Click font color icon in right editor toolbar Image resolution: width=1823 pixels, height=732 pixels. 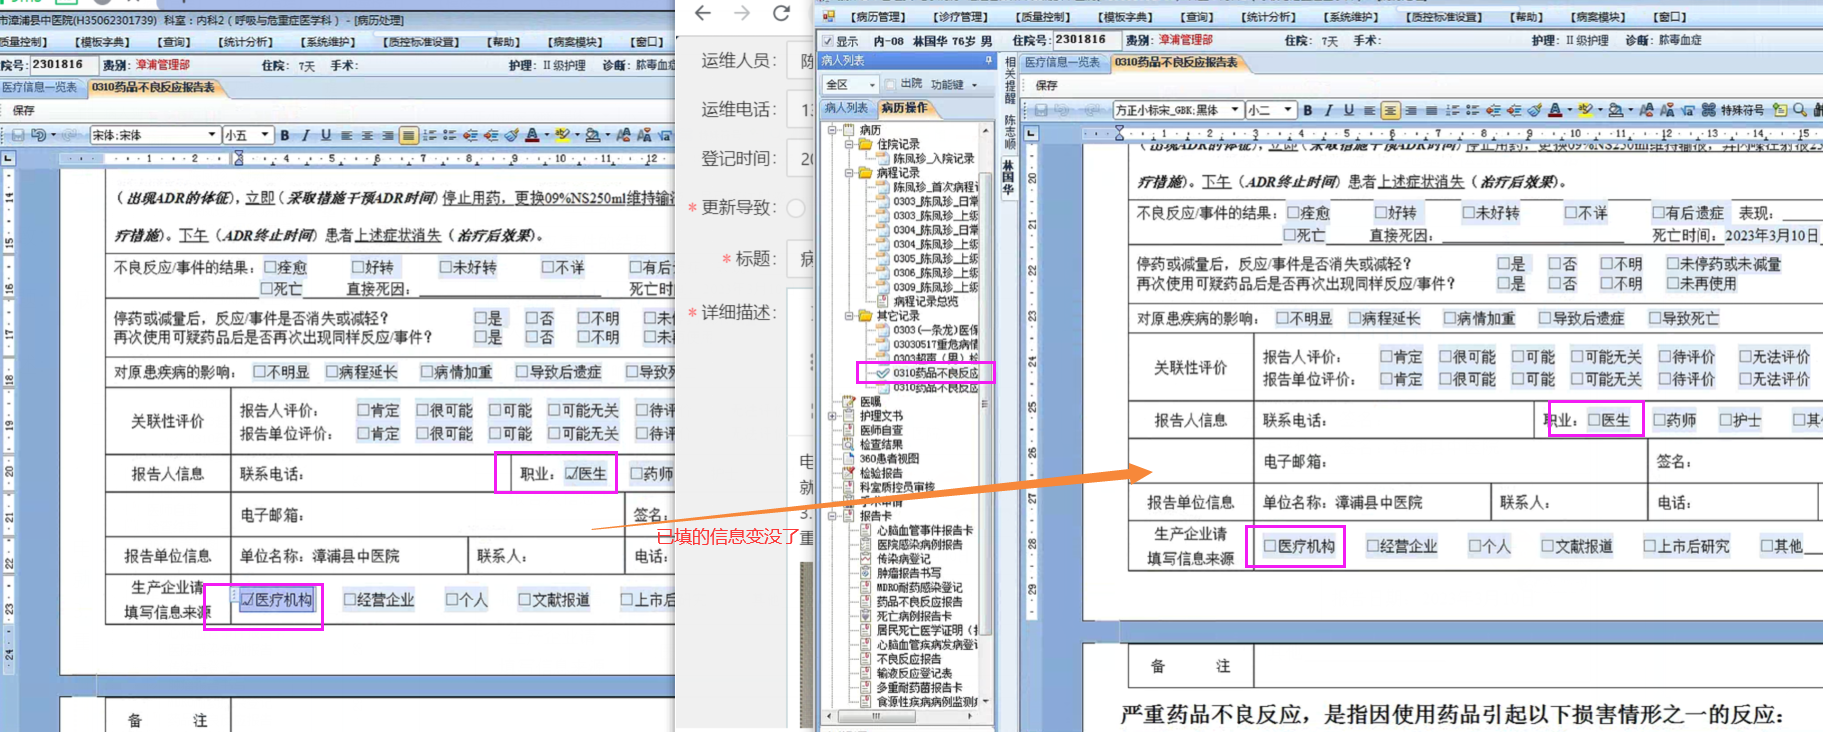point(1555,110)
